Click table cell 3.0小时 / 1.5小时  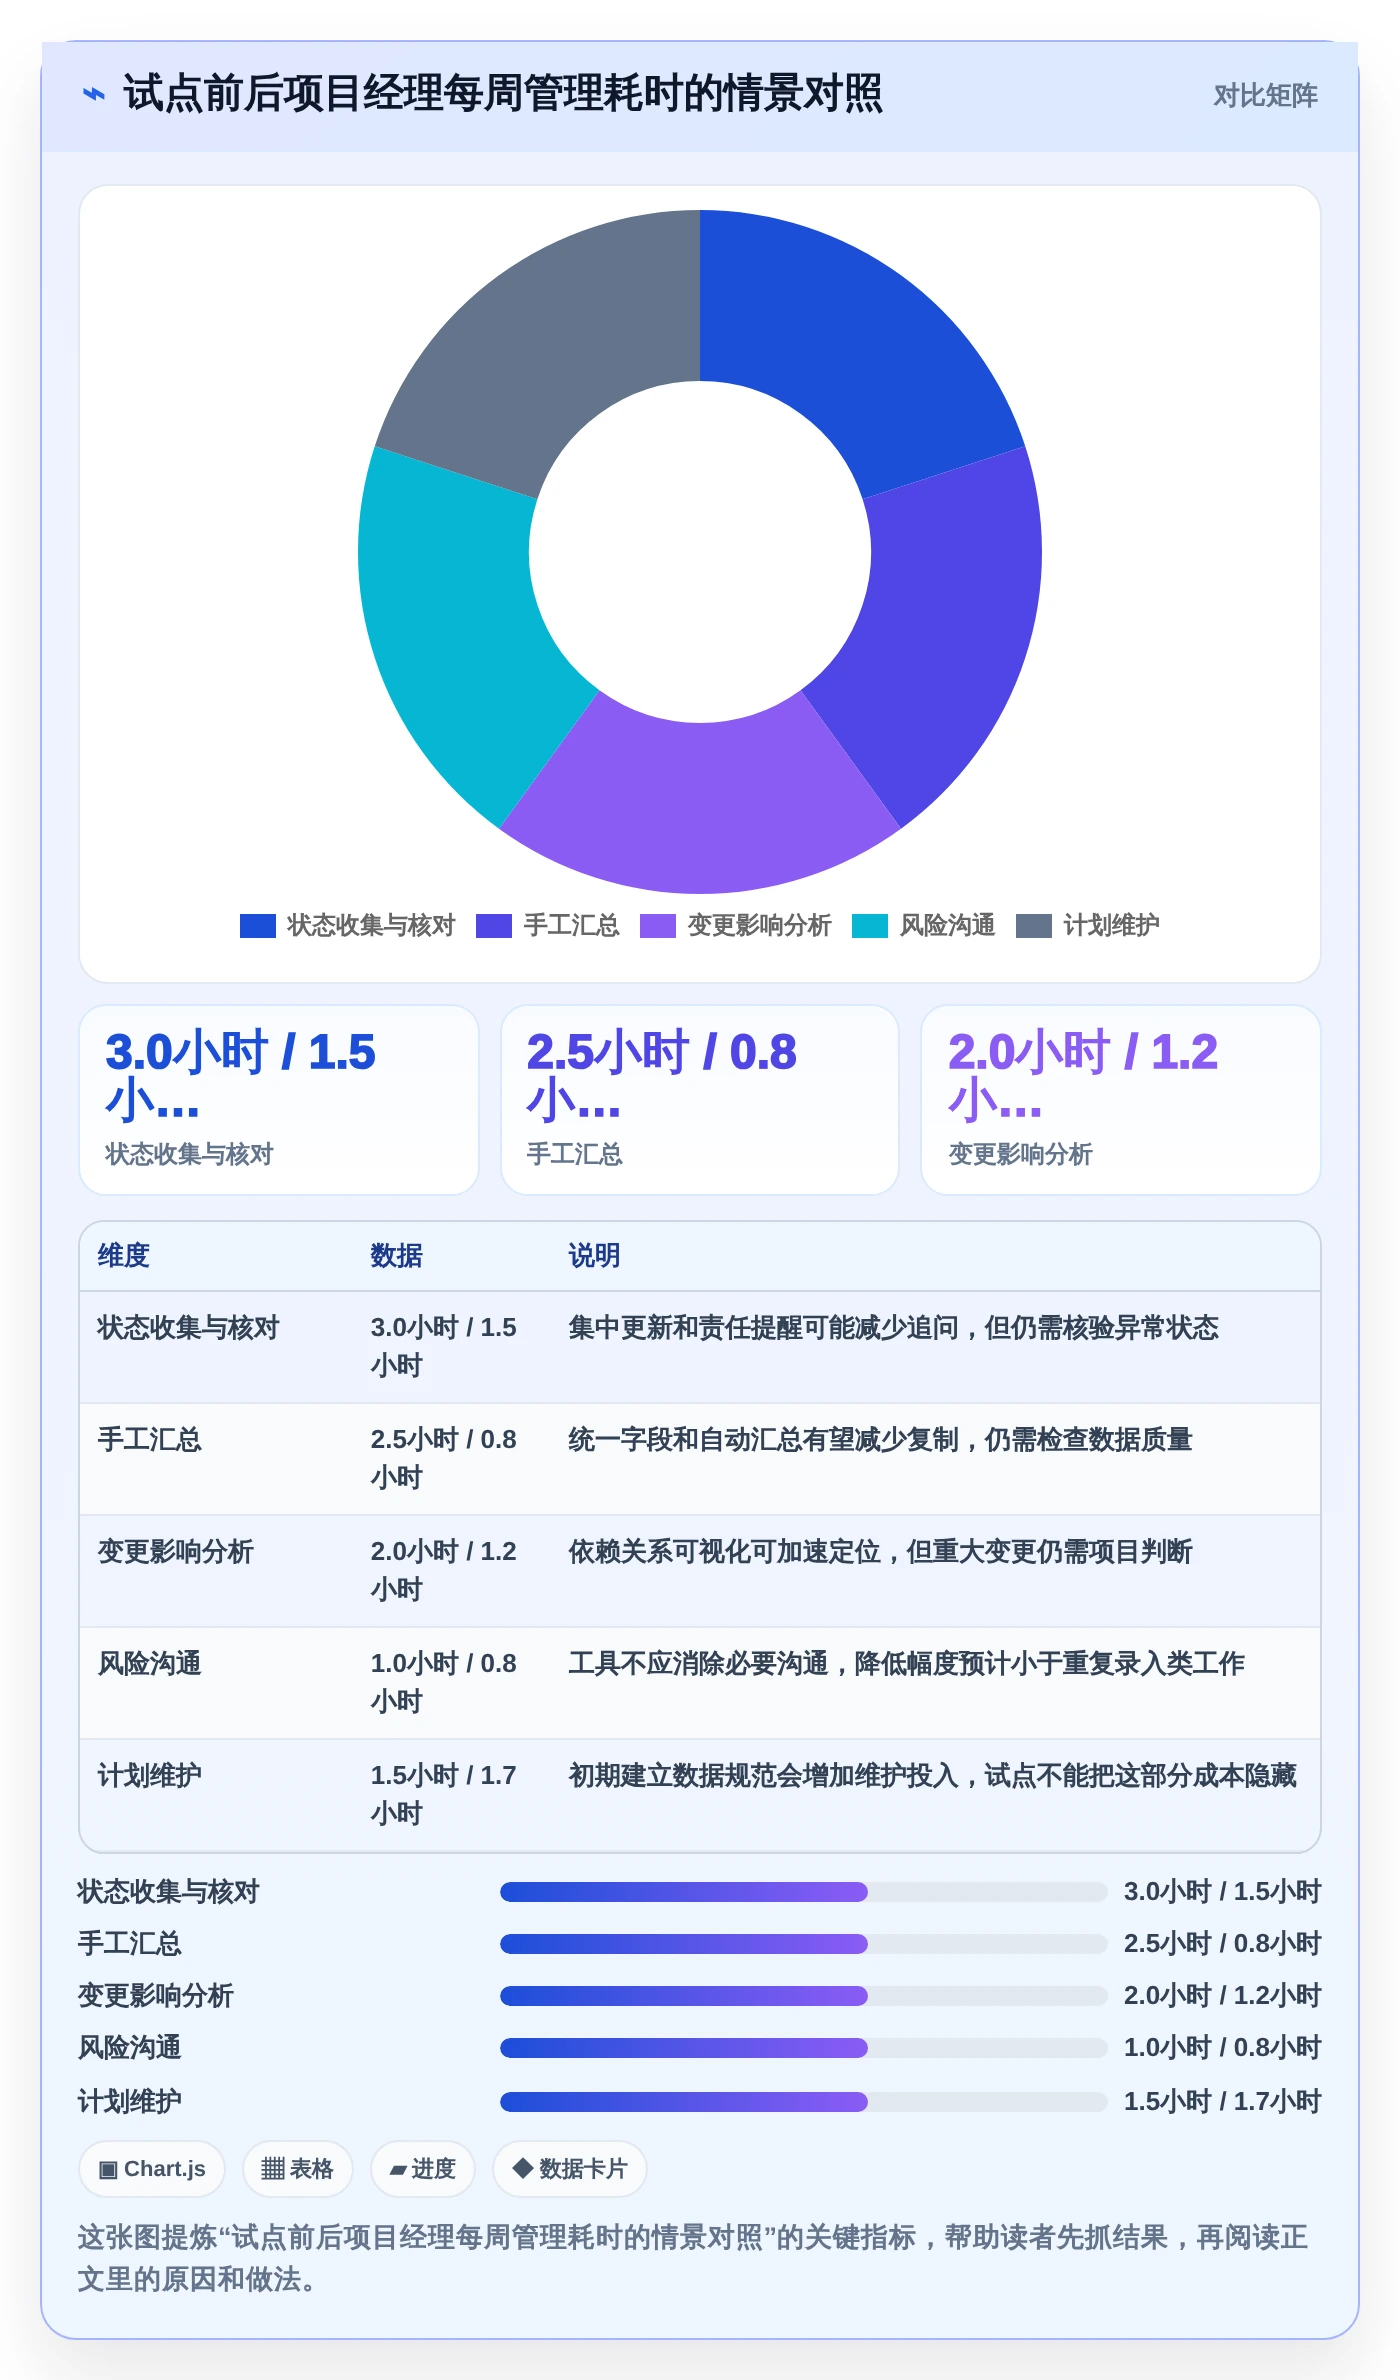coord(444,1346)
